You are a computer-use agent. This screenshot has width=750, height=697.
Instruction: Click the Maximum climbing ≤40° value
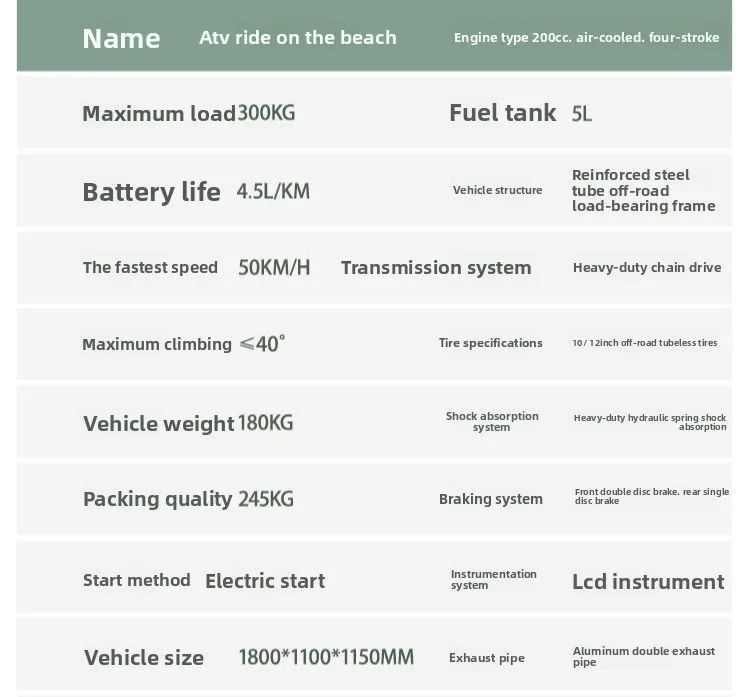(x=262, y=343)
